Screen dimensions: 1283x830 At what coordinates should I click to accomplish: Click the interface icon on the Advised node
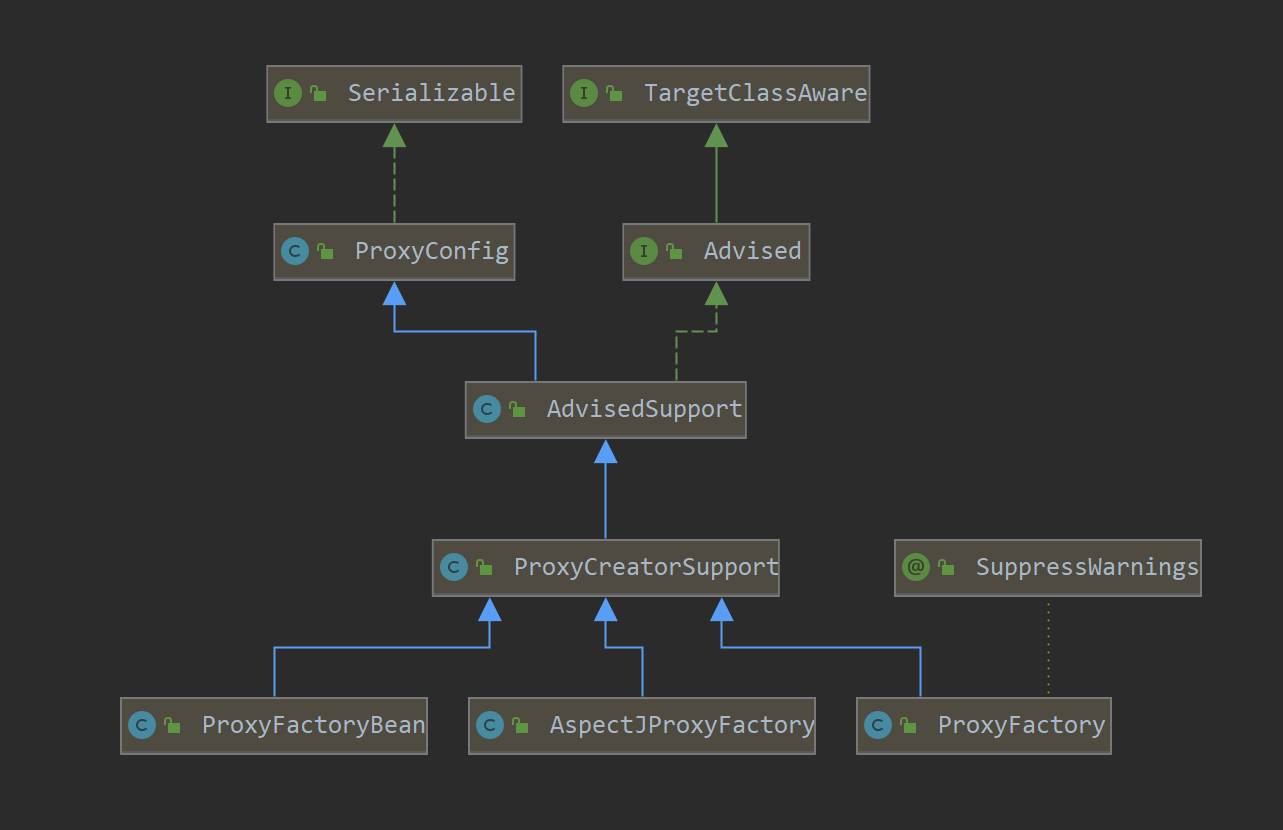point(644,251)
